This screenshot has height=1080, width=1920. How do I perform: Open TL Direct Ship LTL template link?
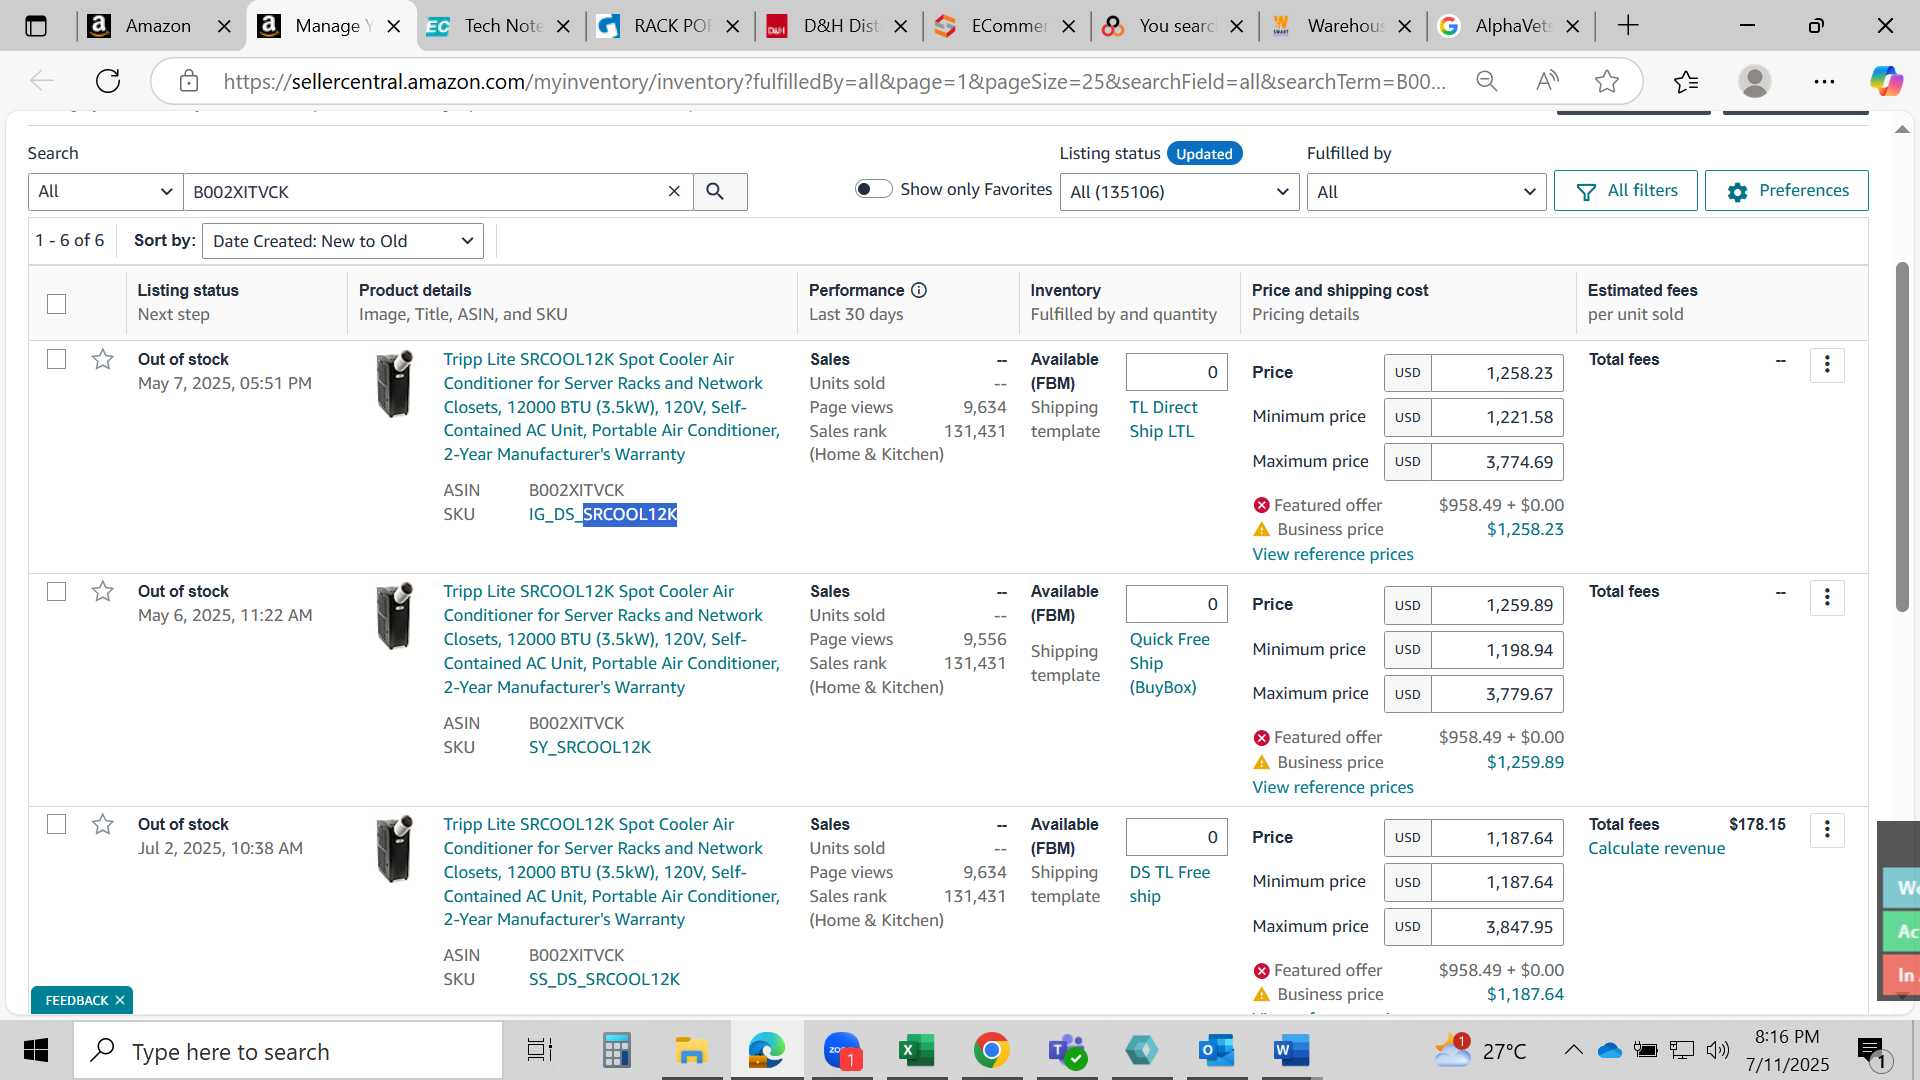(1163, 419)
